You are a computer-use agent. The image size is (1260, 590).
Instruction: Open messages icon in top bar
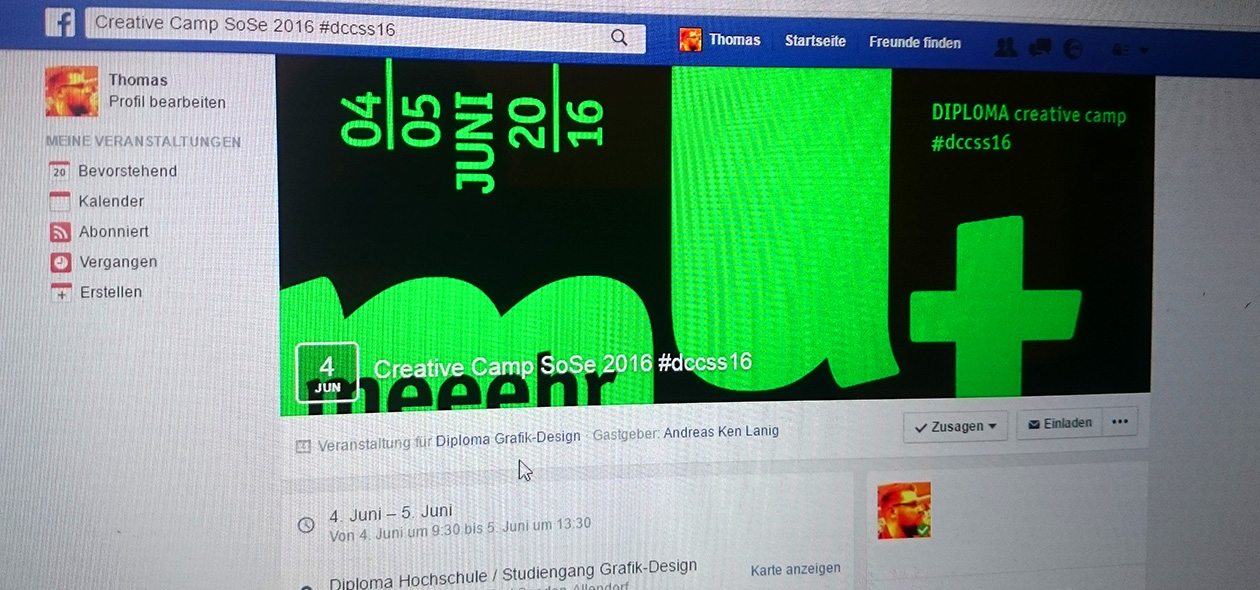tap(1041, 47)
